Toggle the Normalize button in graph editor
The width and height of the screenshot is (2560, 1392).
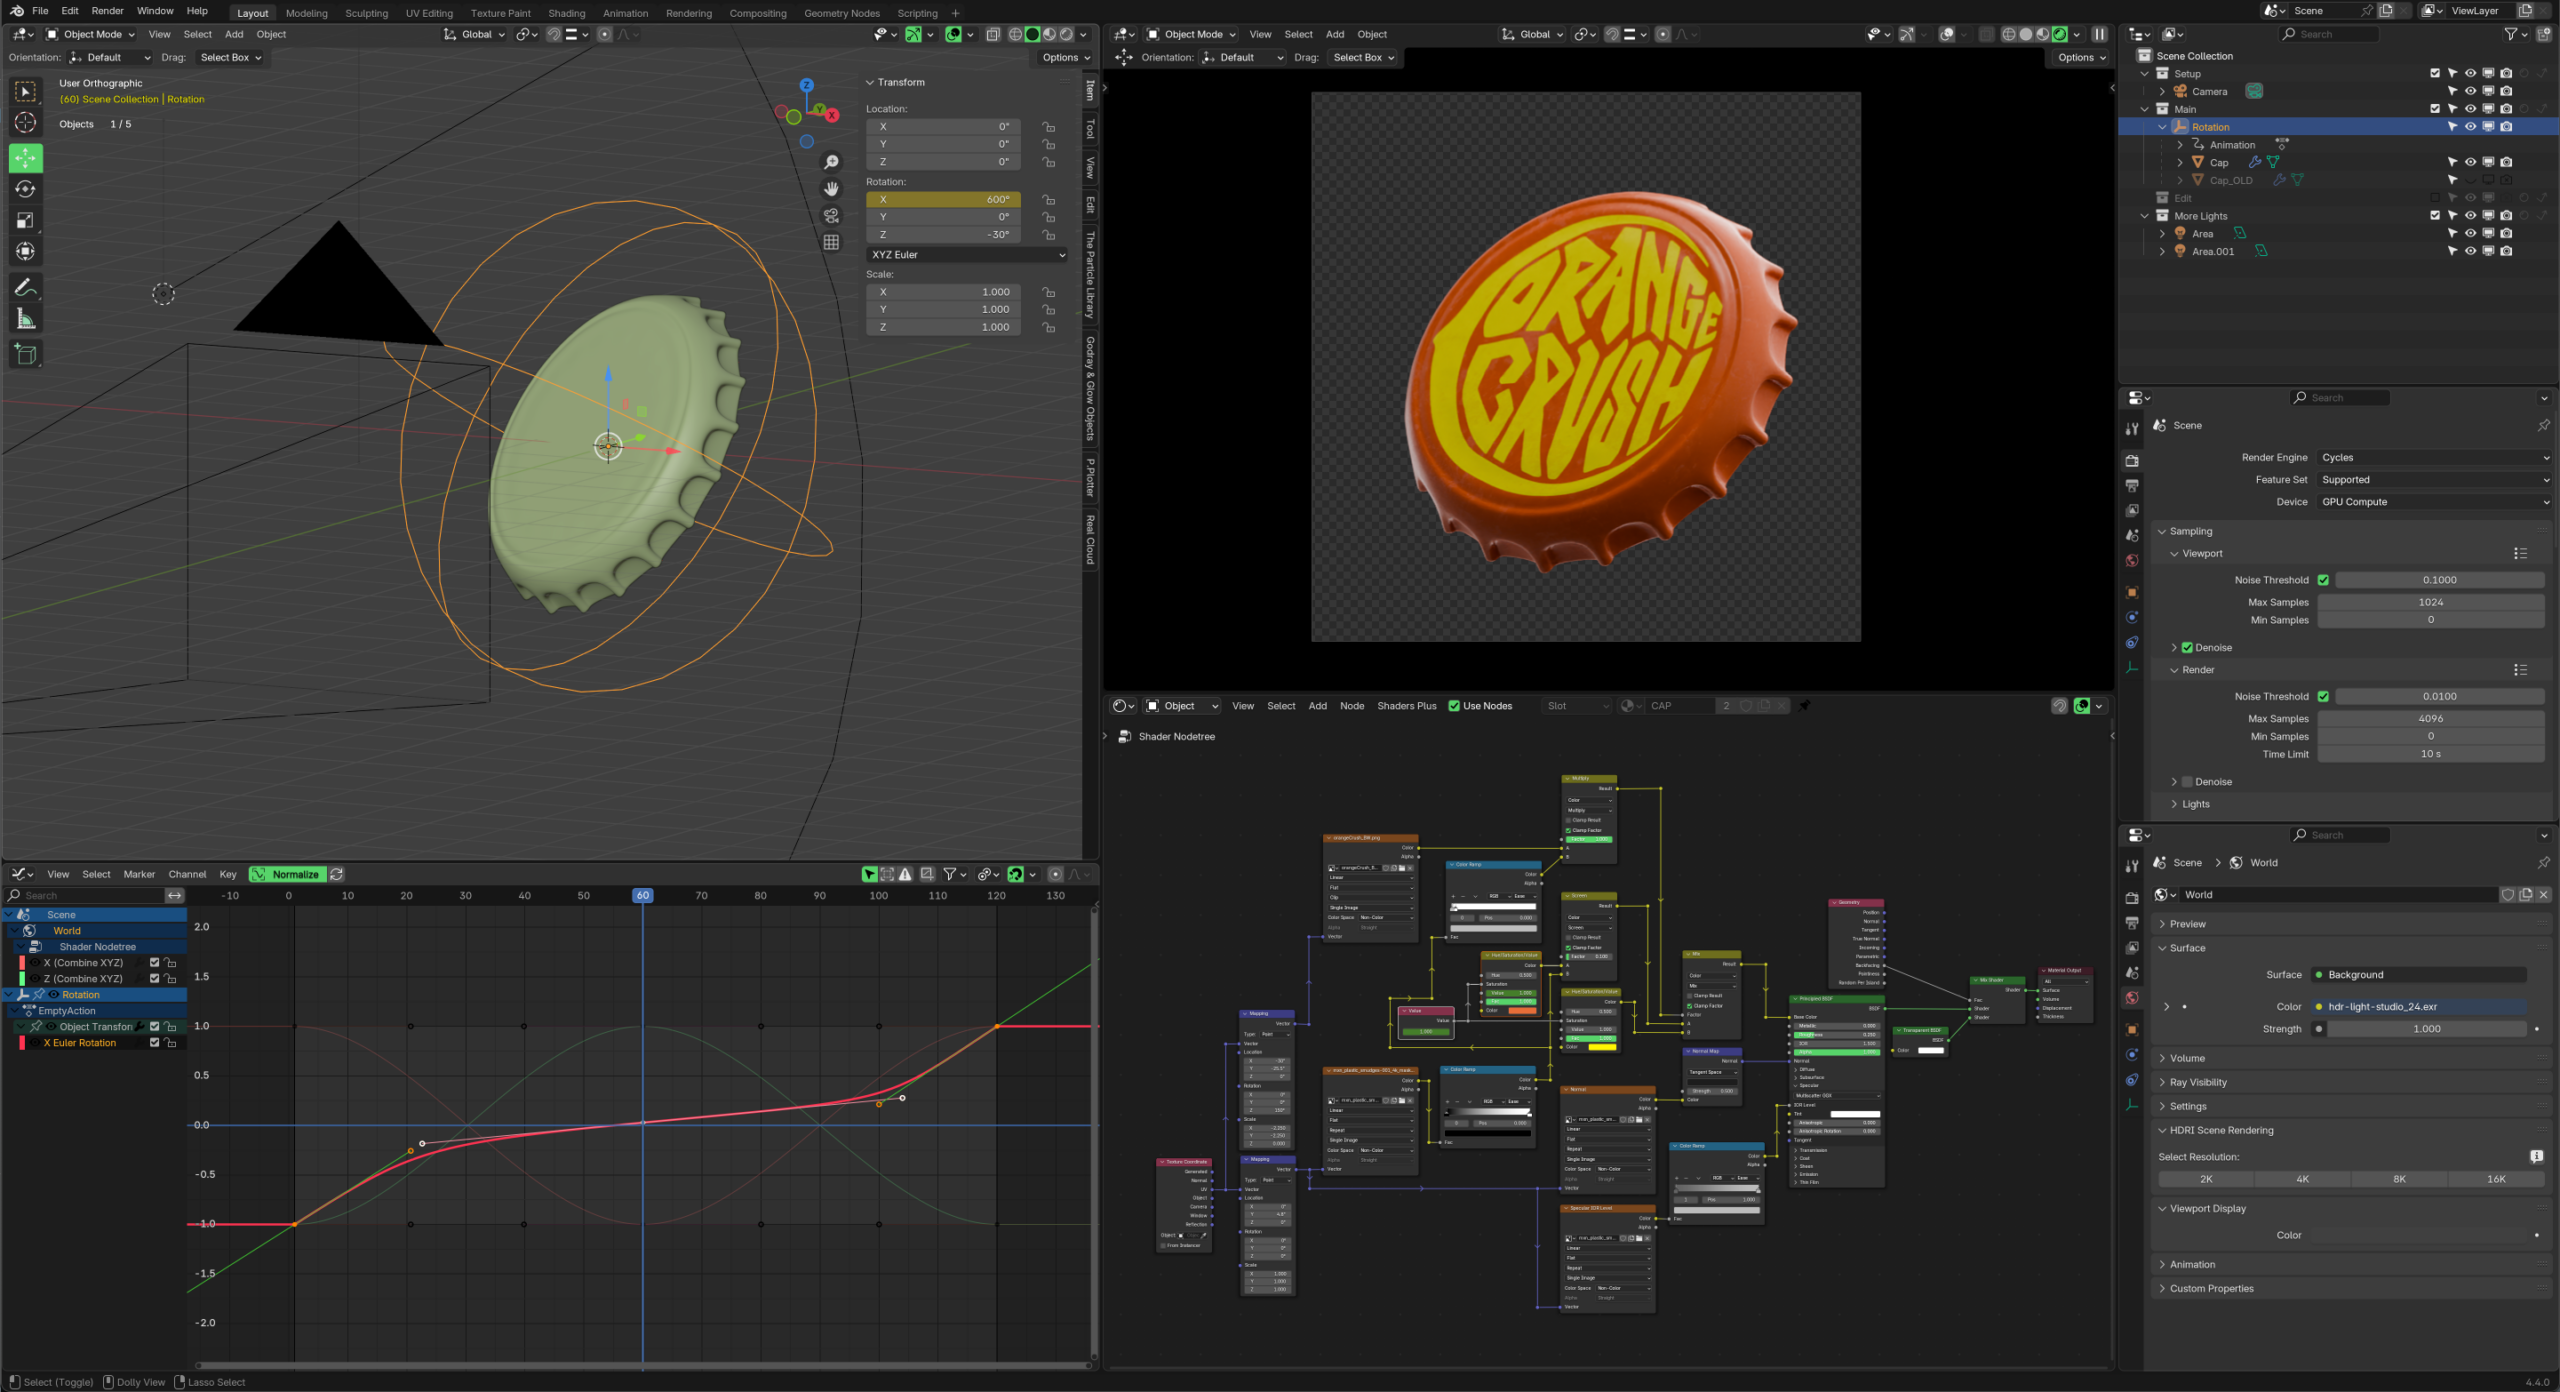coord(287,874)
